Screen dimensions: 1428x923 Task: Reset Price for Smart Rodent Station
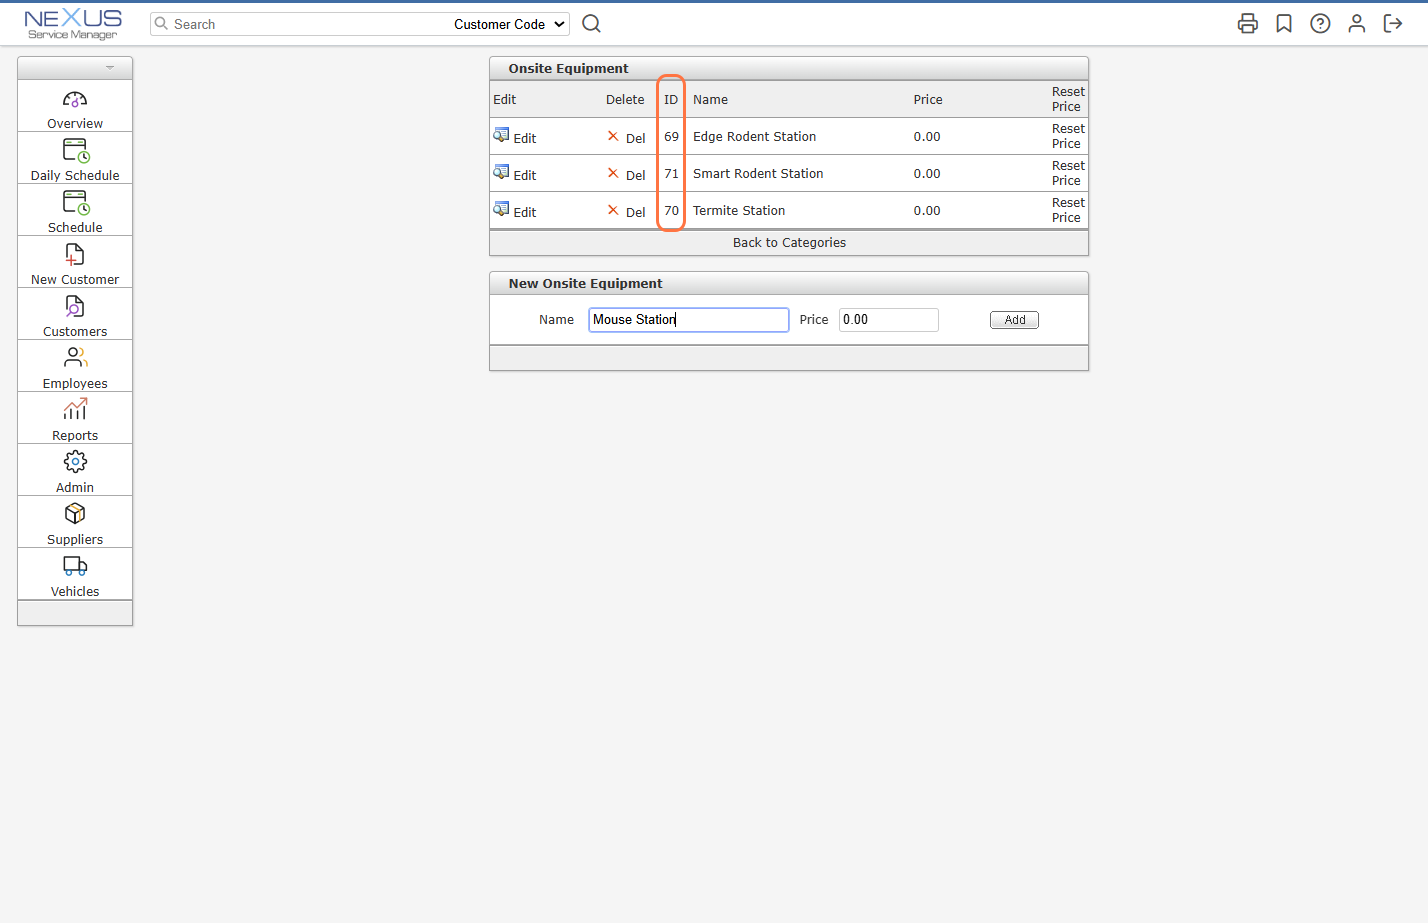coord(1068,173)
